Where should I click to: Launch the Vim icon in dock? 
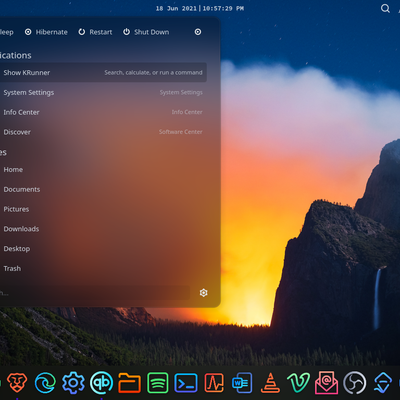(298, 383)
